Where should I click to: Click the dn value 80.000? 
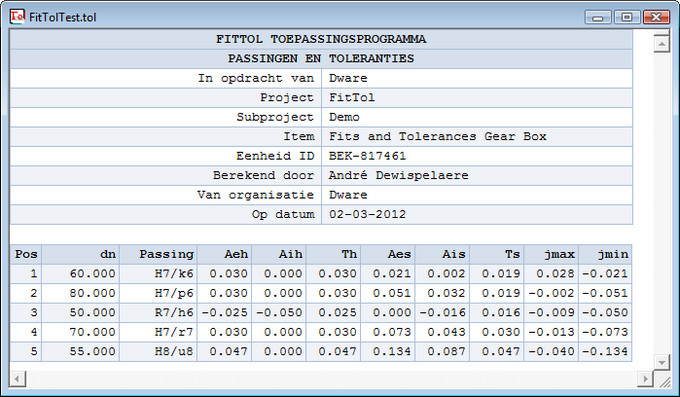click(x=80, y=293)
